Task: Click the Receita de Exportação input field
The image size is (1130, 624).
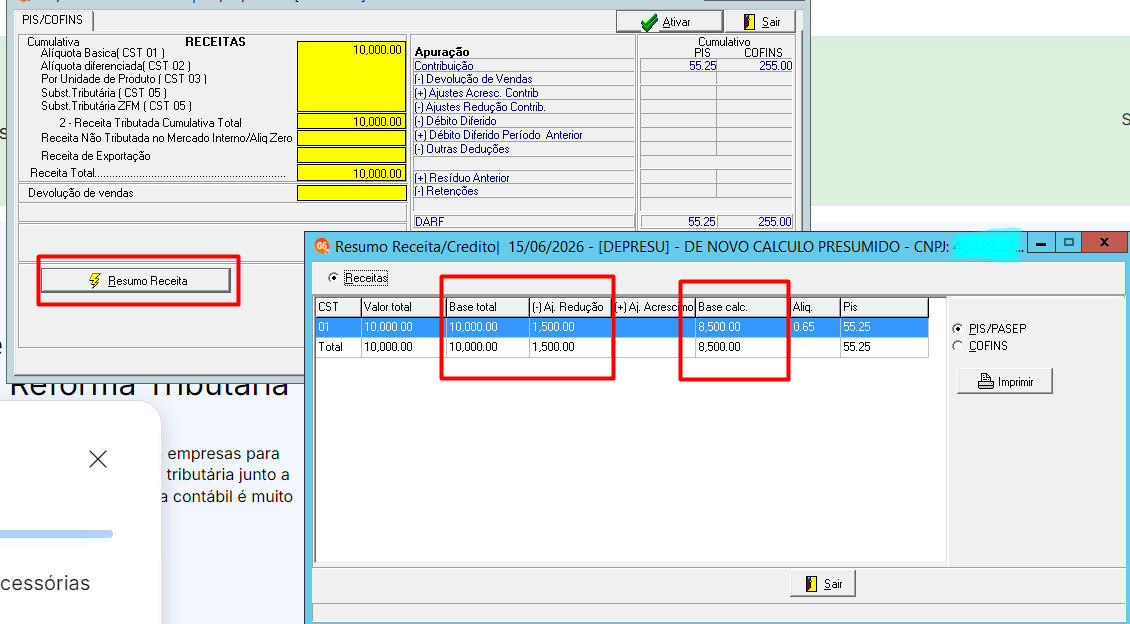Action: 352,156
